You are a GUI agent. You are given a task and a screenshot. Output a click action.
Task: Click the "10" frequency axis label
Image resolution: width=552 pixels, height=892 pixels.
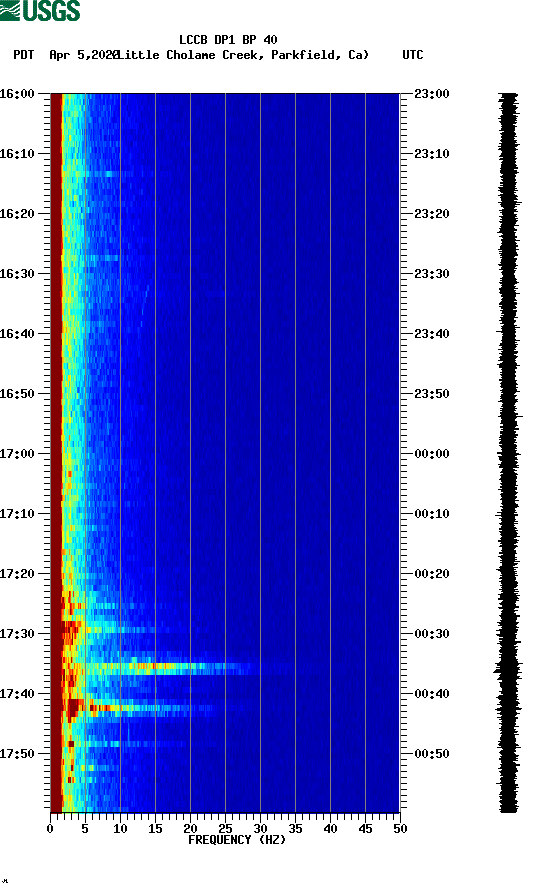coord(120,829)
